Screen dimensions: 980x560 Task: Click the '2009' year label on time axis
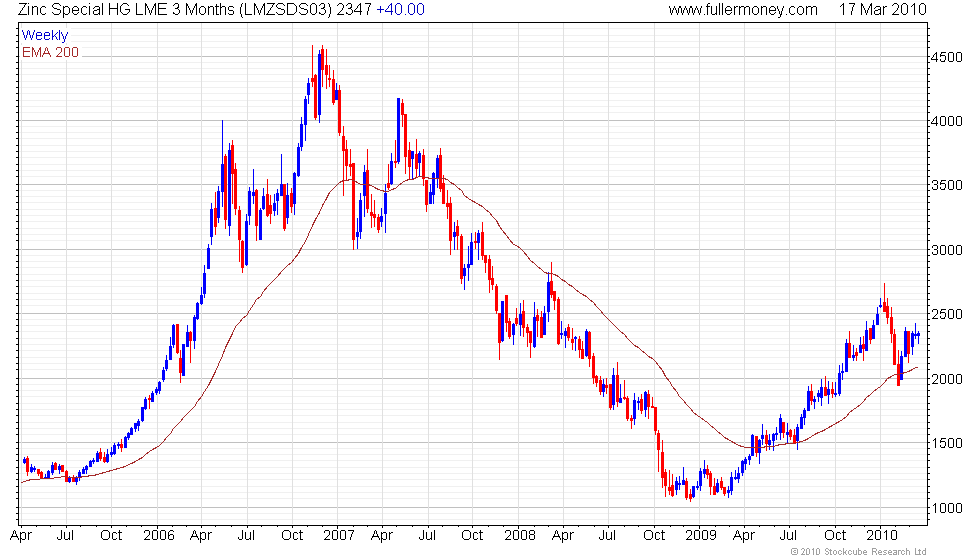click(700, 535)
